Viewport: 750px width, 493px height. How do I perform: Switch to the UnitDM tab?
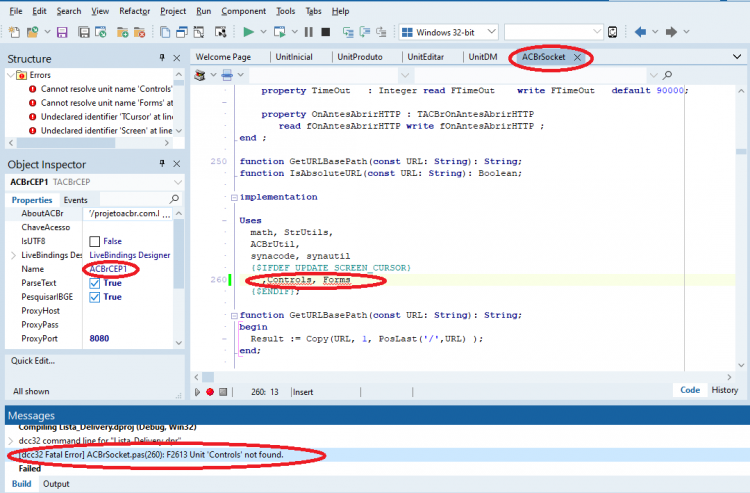coord(483,57)
